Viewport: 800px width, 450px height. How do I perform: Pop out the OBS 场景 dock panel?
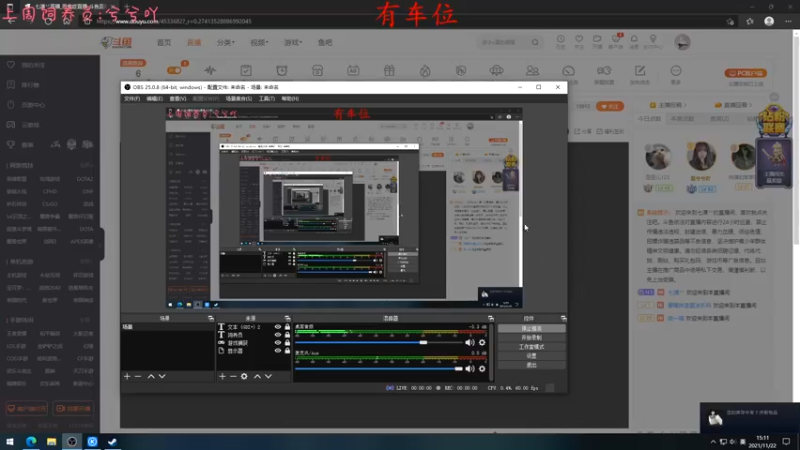pos(211,318)
